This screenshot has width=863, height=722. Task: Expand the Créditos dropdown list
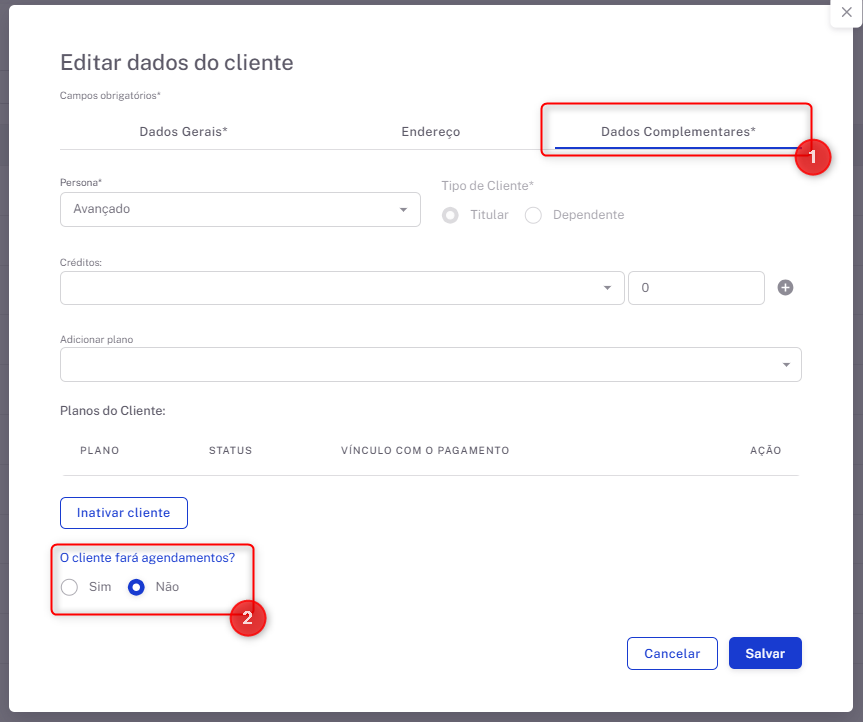click(342, 288)
